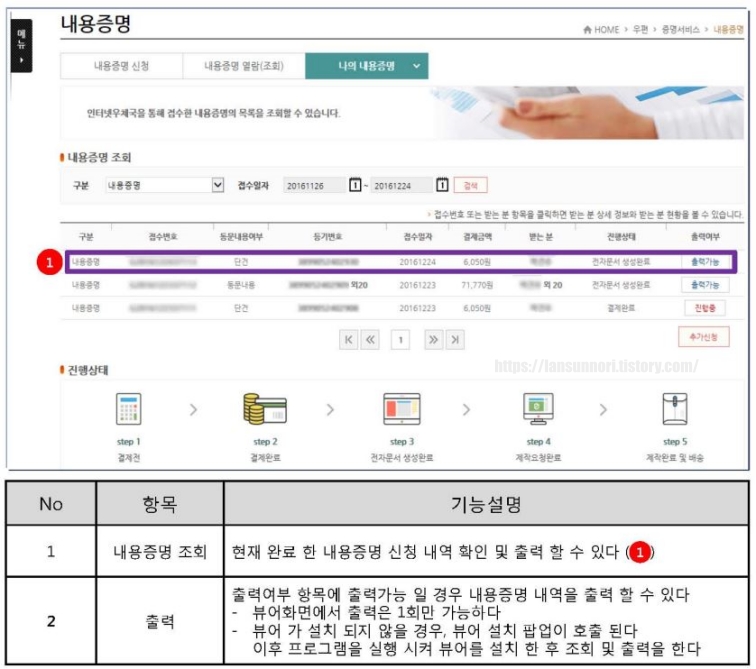Open 증명서비스 breadcrumb link

[680, 30]
